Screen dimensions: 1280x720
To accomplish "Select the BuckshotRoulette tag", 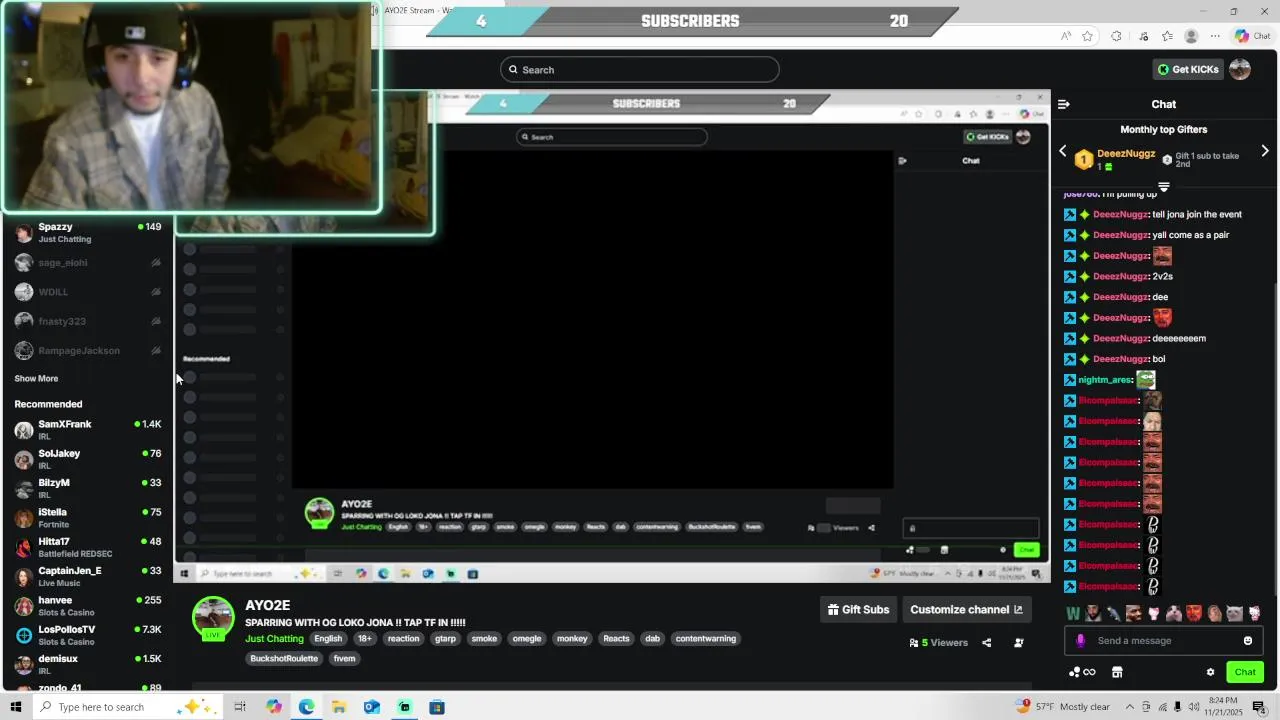I will point(284,659).
